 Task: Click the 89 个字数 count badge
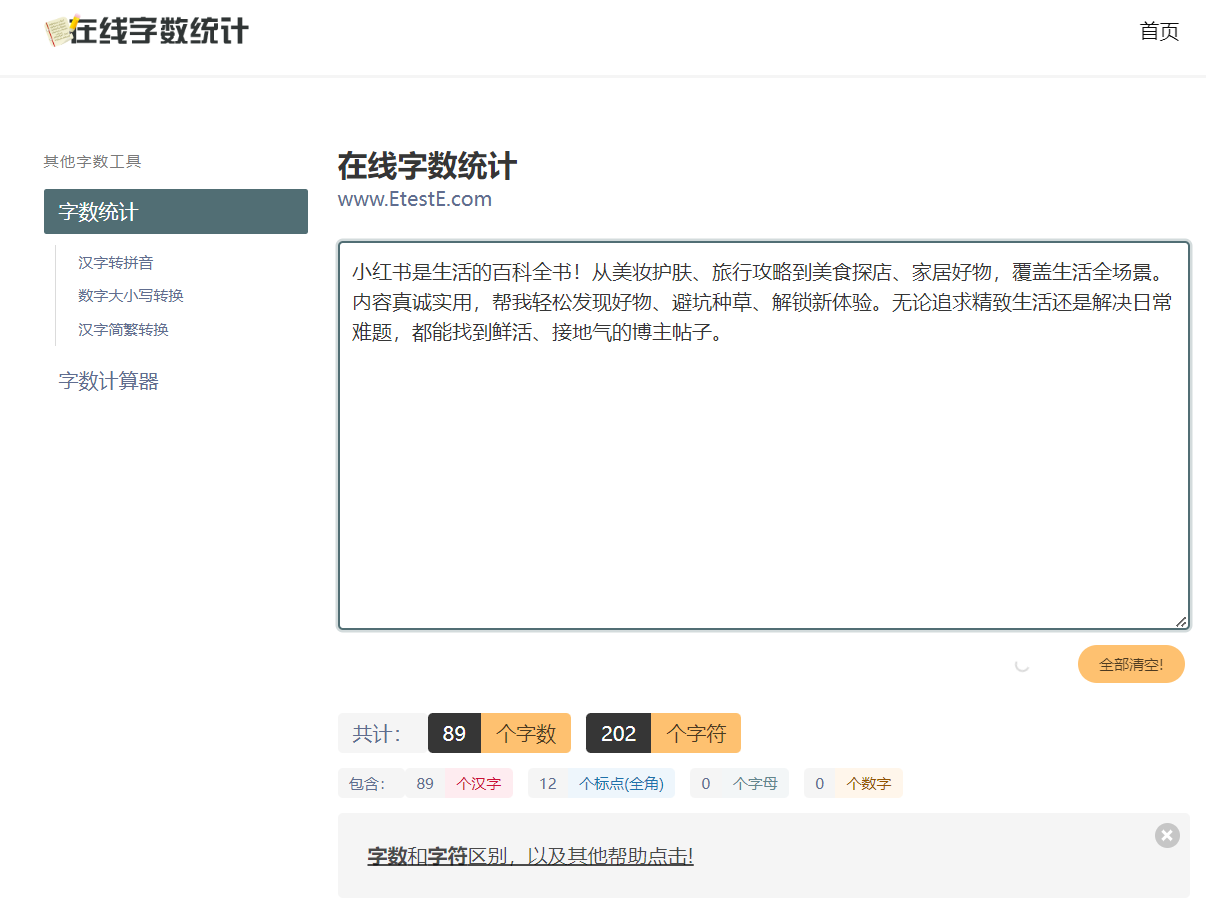(x=499, y=733)
